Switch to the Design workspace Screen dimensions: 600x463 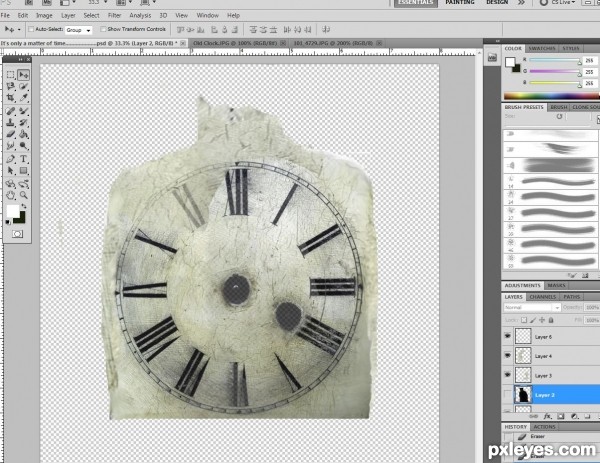(x=497, y=2)
